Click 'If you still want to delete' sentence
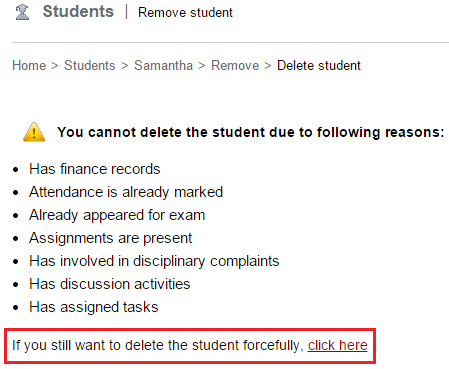Screen dimensions: 449x369 pos(158,345)
